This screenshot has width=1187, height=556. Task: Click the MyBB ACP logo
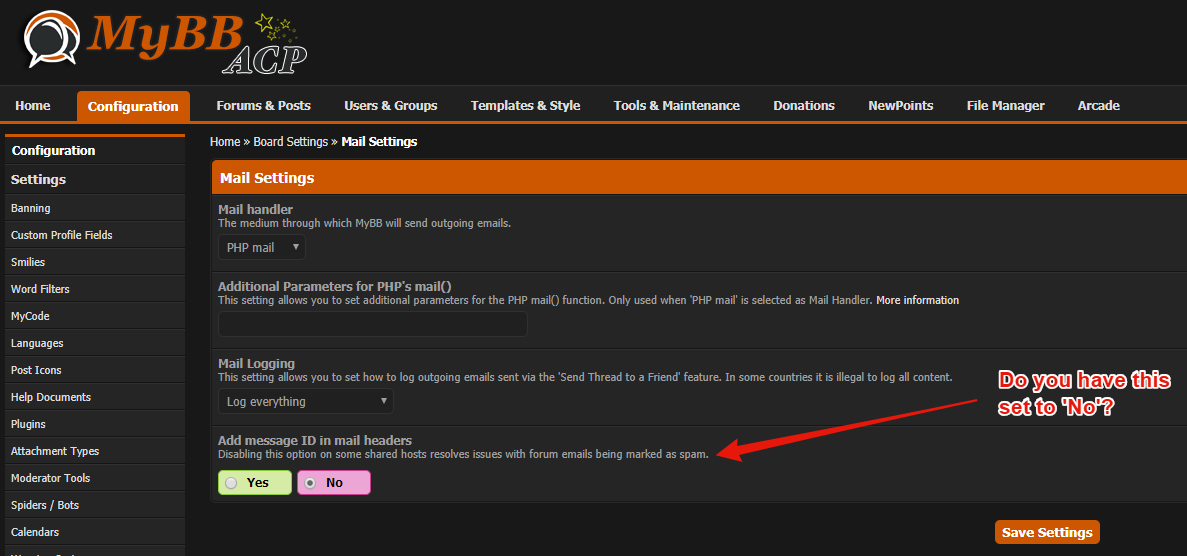(x=165, y=42)
